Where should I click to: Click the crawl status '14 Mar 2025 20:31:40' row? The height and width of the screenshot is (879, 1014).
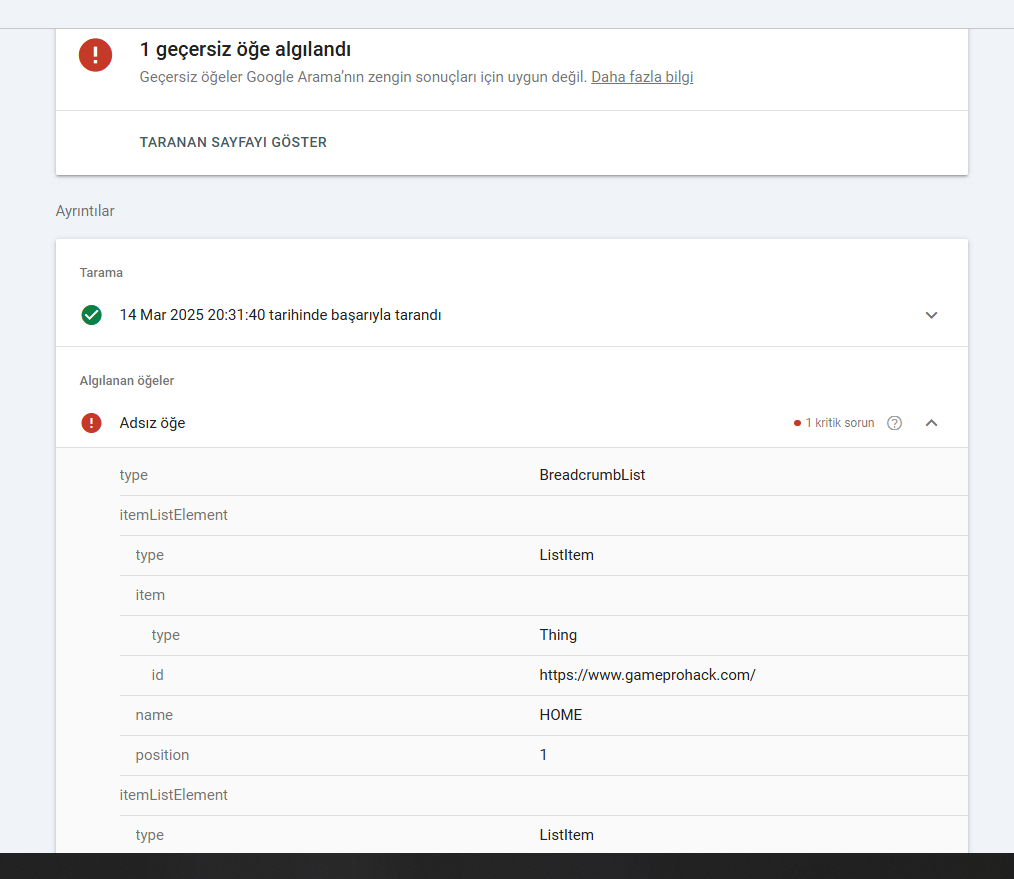[512, 315]
